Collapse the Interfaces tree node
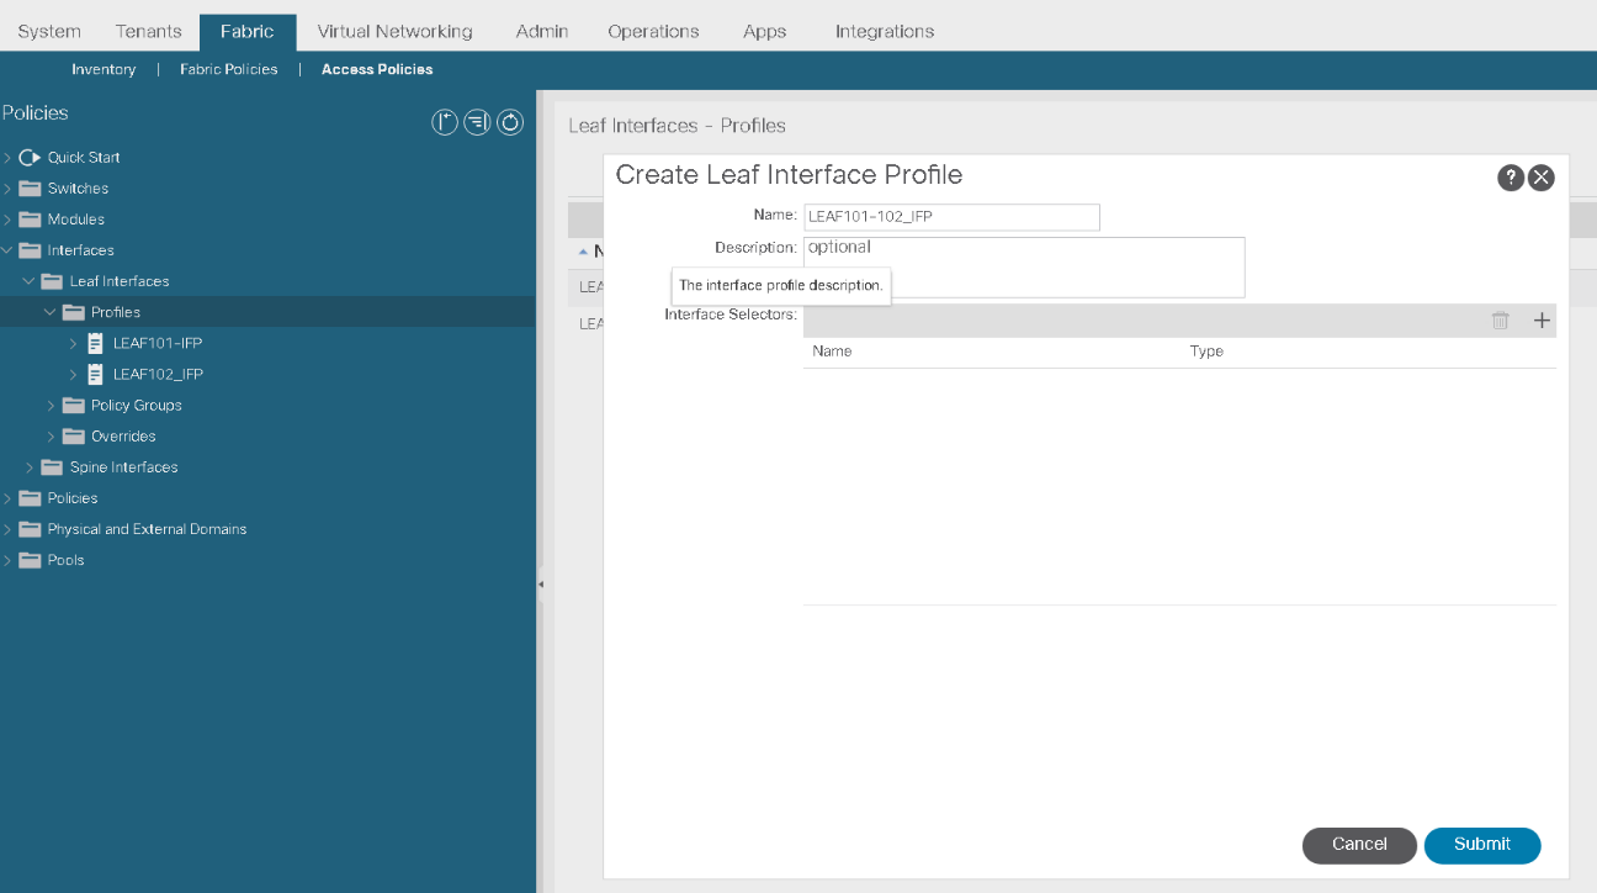This screenshot has height=893, width=1597. coord(8,250)
